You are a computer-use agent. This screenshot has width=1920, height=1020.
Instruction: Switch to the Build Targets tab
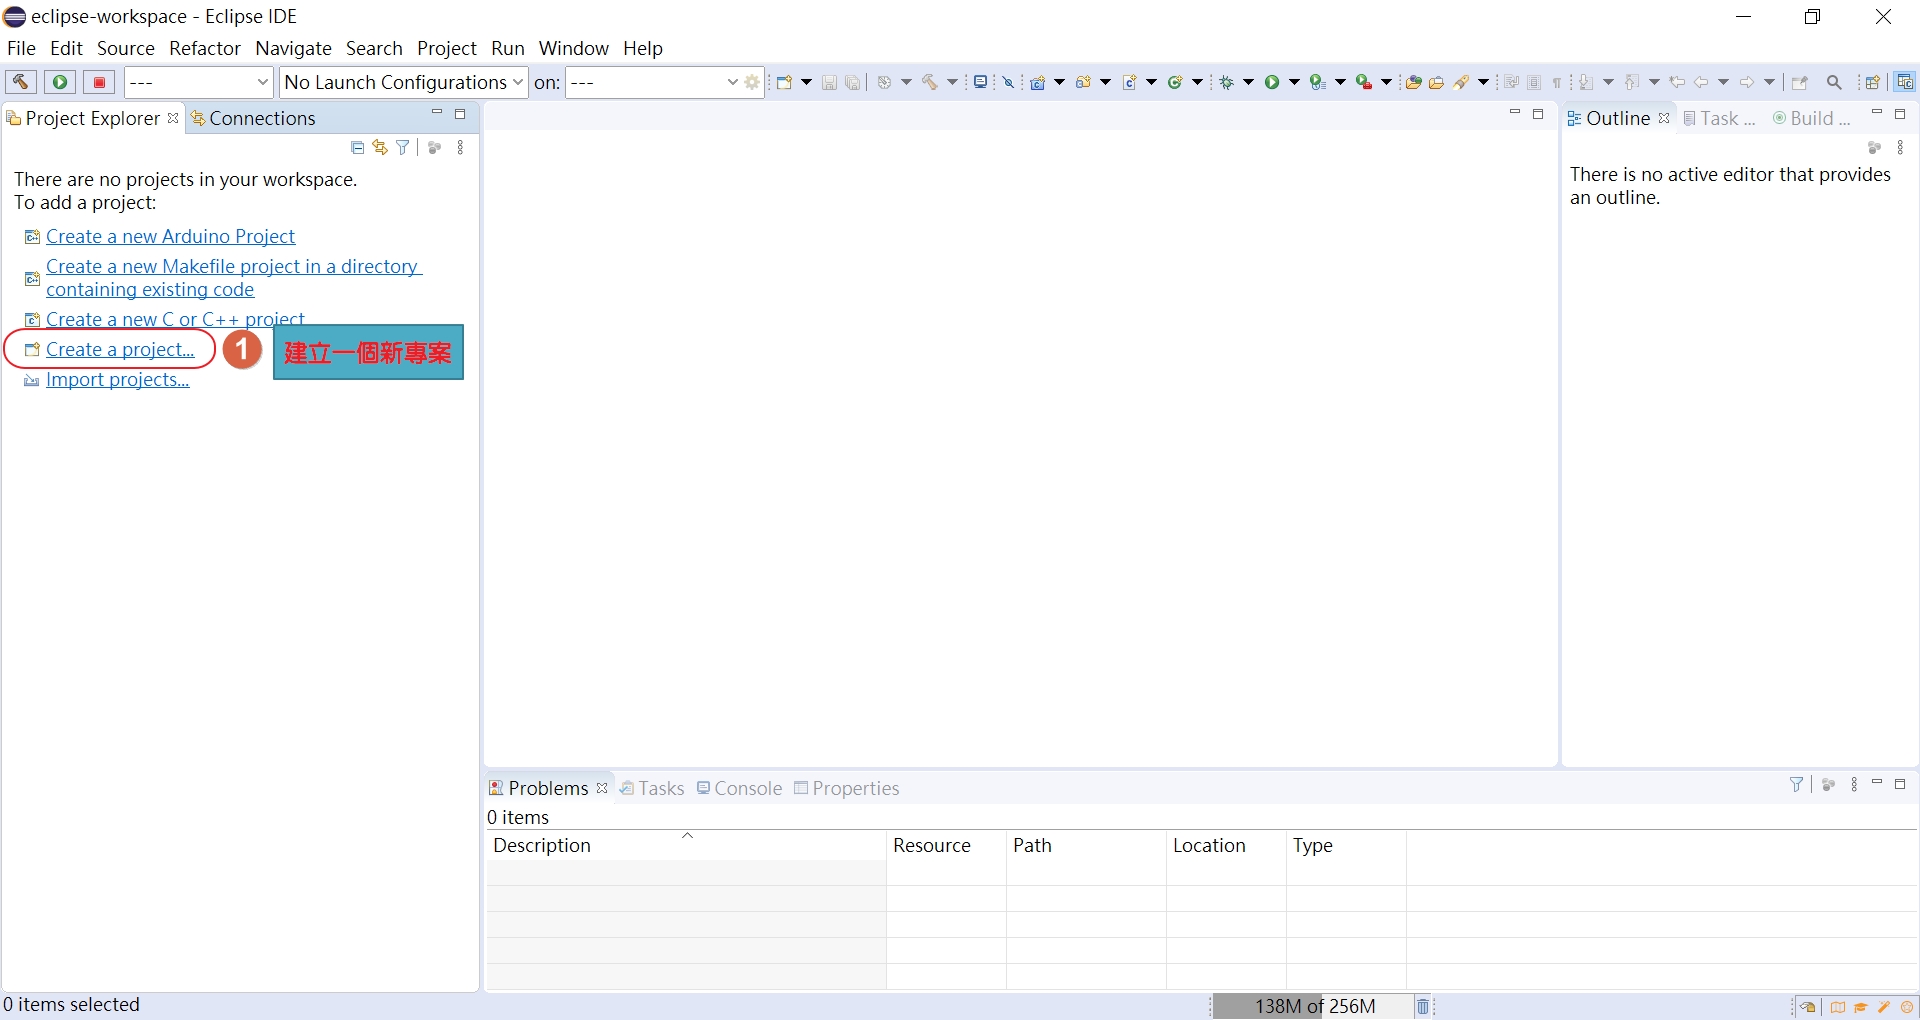1812,118
